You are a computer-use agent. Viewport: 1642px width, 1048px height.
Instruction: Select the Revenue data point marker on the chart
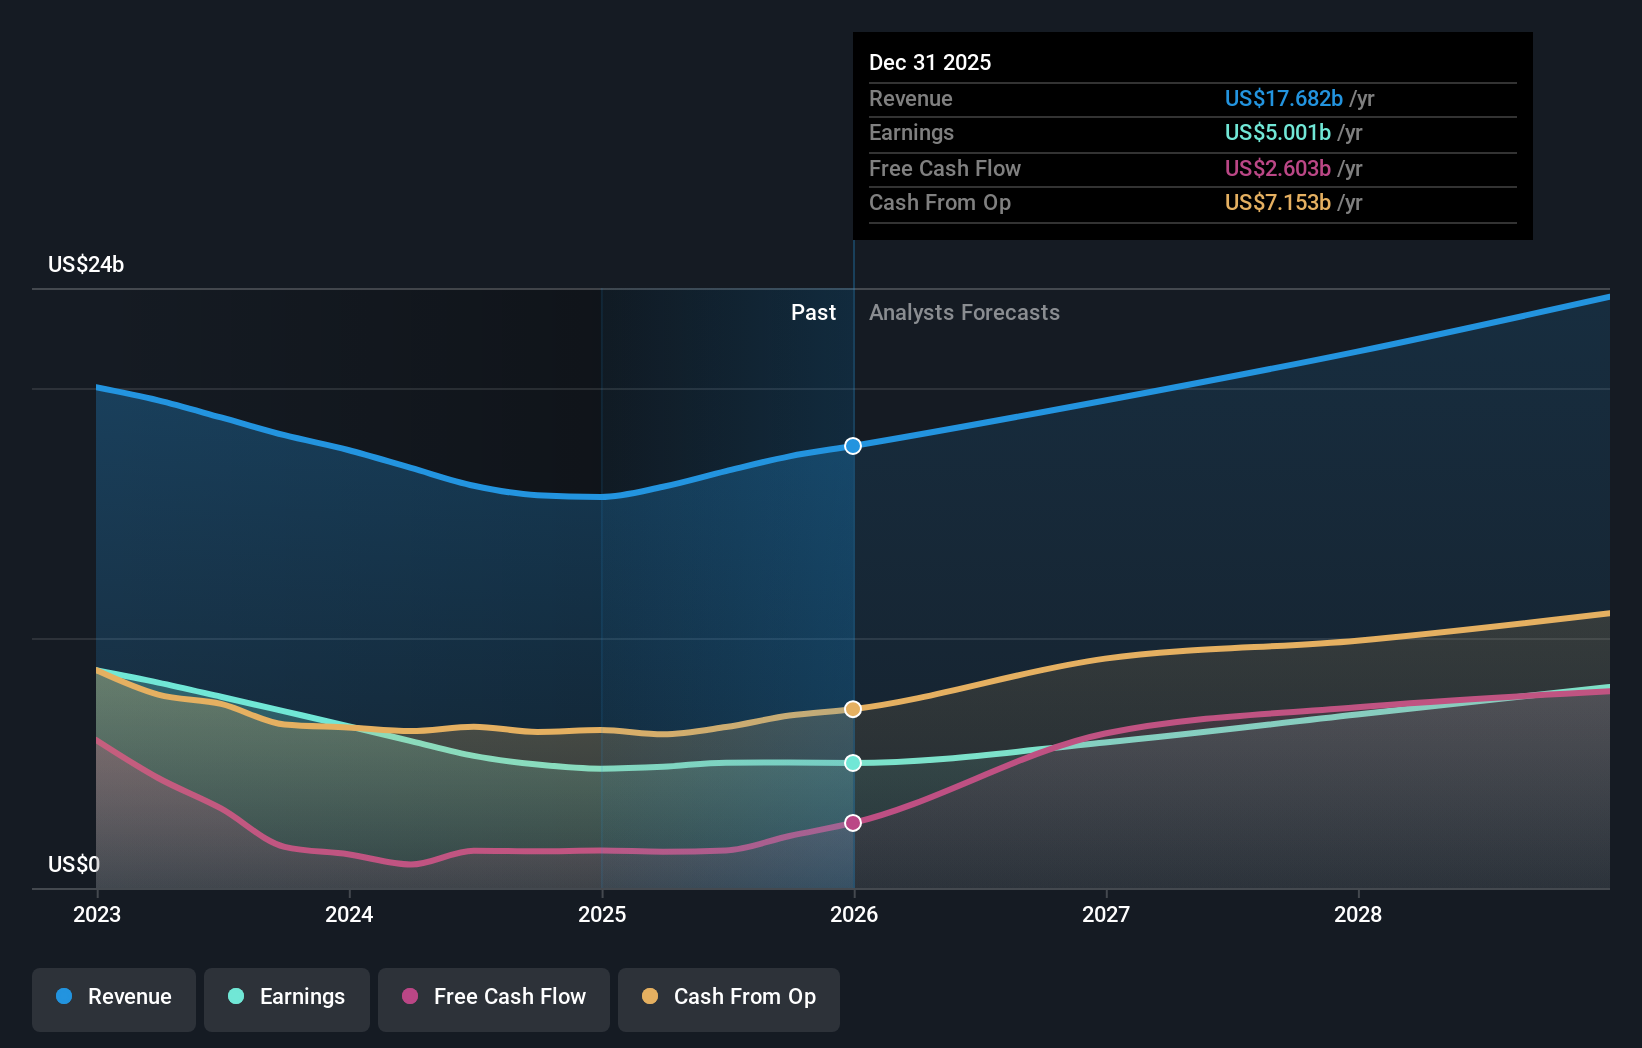point(852,446)
